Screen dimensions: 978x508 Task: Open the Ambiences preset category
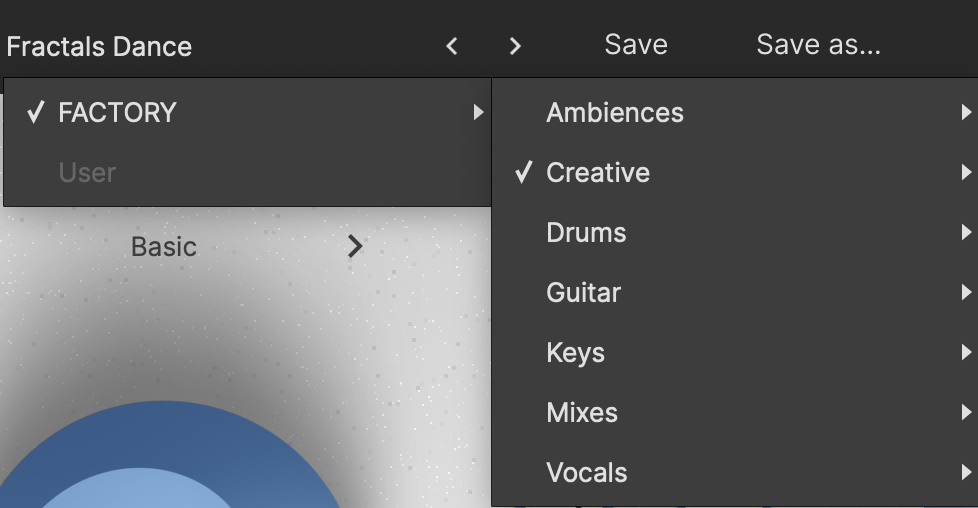coord(615,113)
